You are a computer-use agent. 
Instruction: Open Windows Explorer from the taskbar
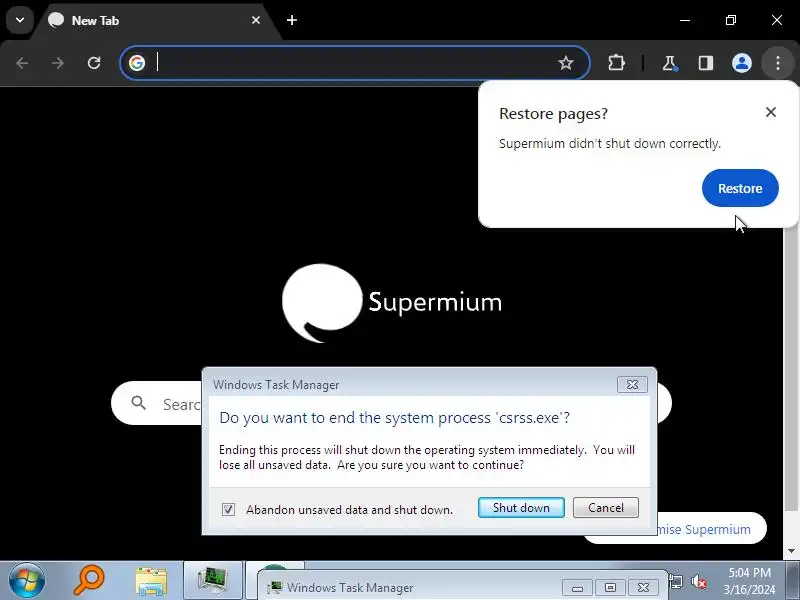coord(151,582)
